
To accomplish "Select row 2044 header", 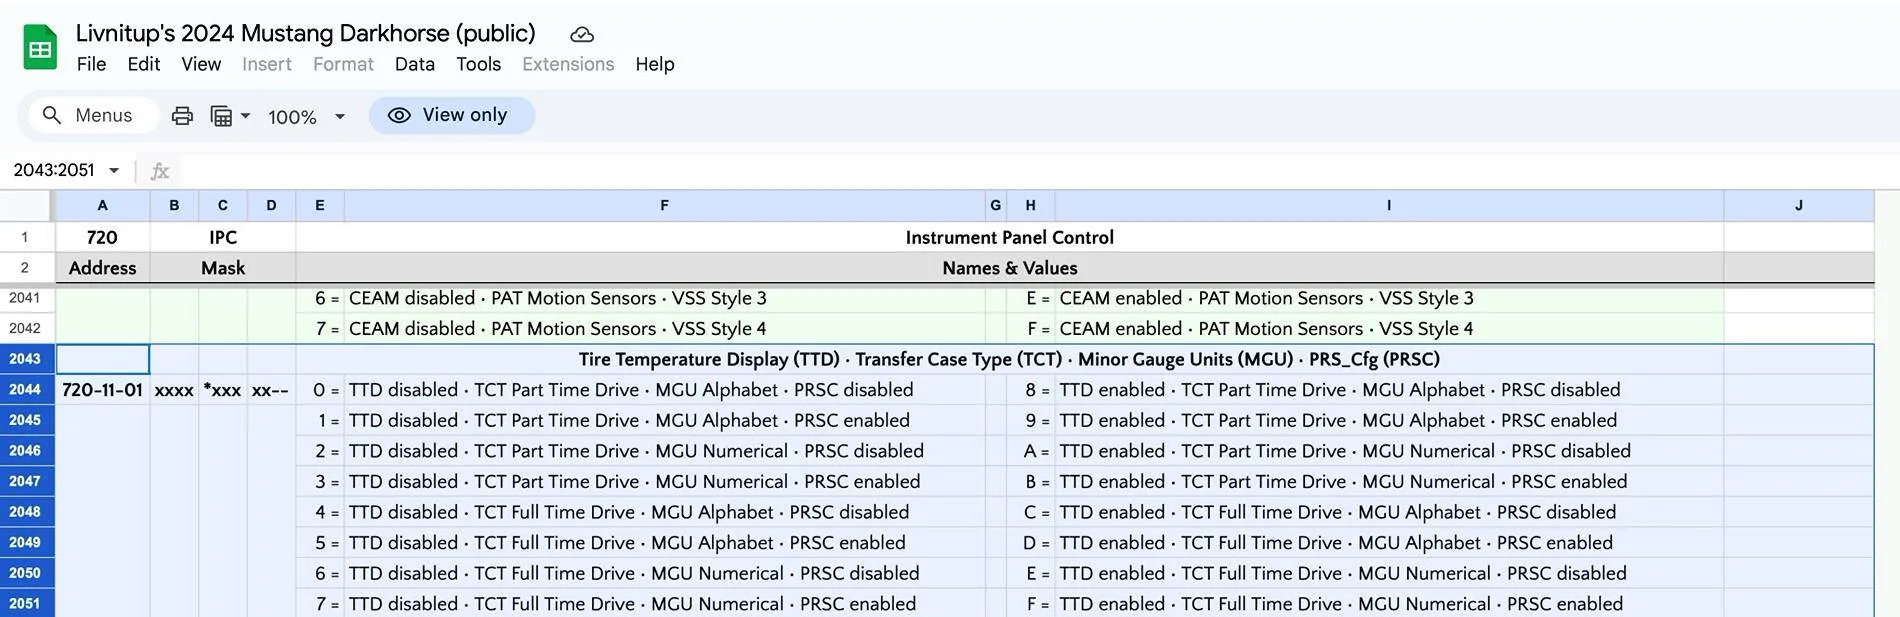I will 25,390.
